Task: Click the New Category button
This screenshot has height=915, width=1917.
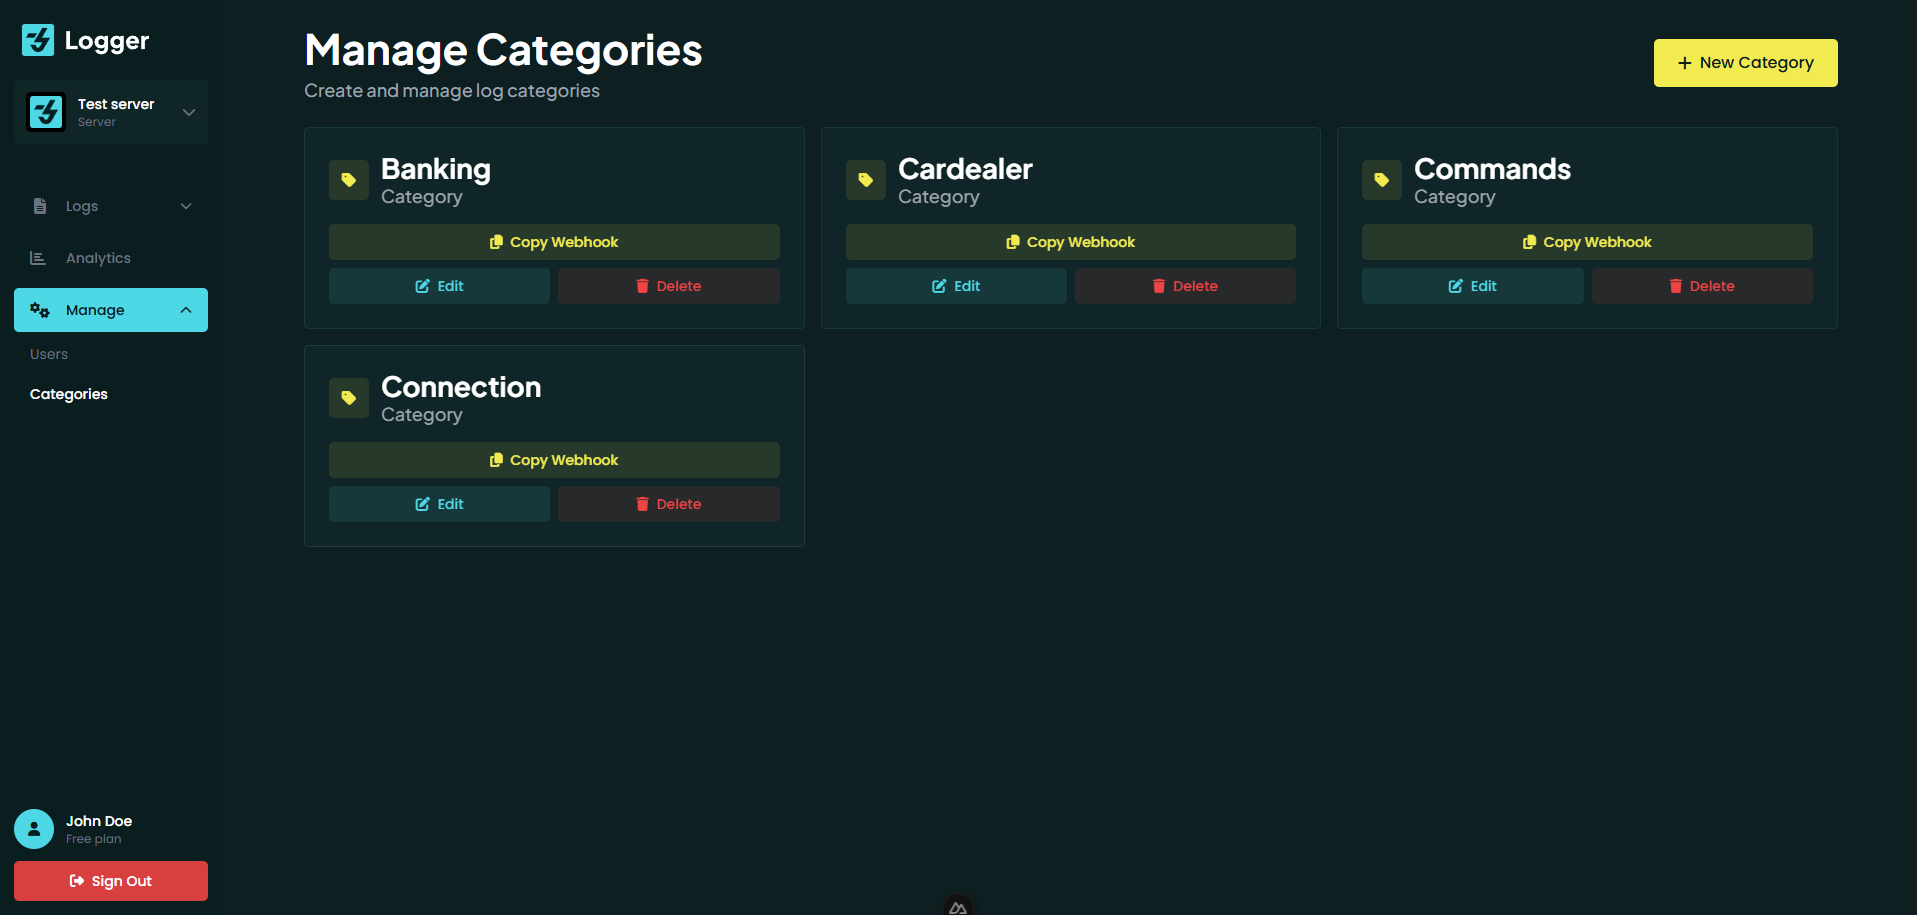Action: (x=1744, y=62)
